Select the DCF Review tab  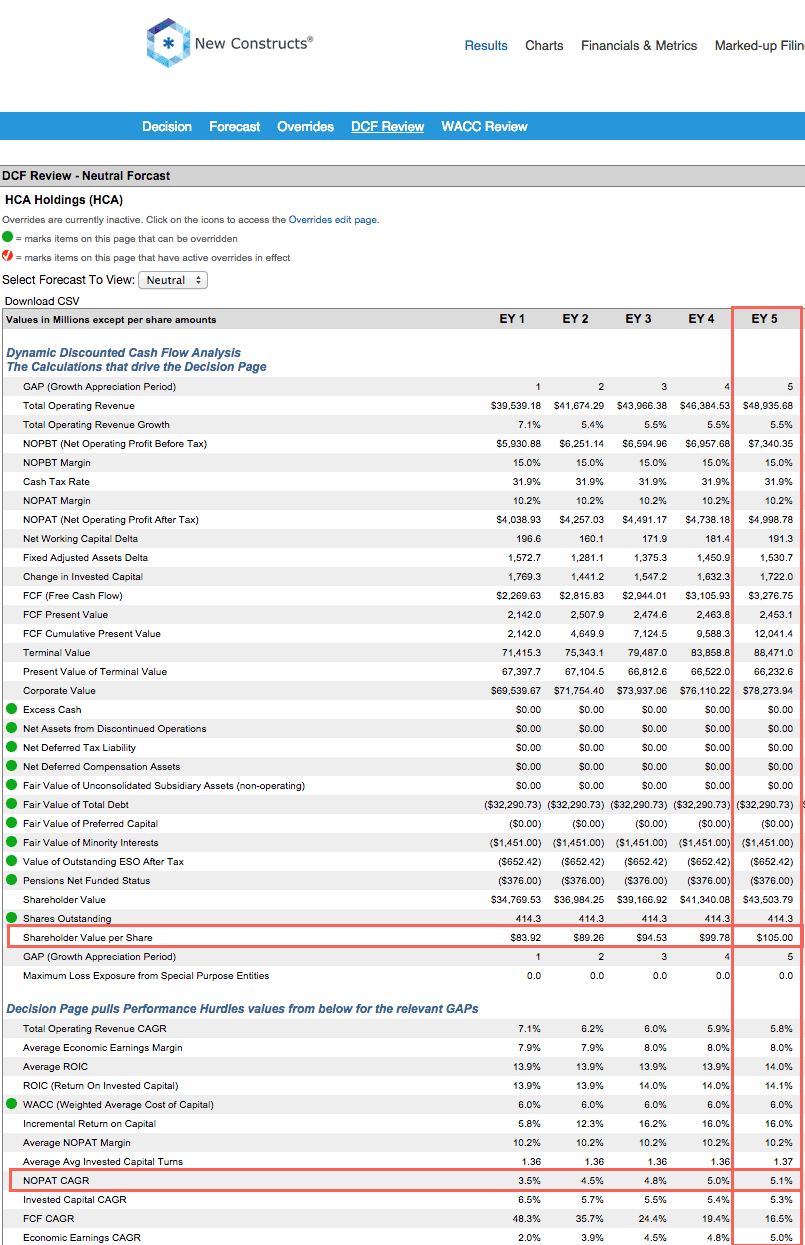[x=388, y=126]
